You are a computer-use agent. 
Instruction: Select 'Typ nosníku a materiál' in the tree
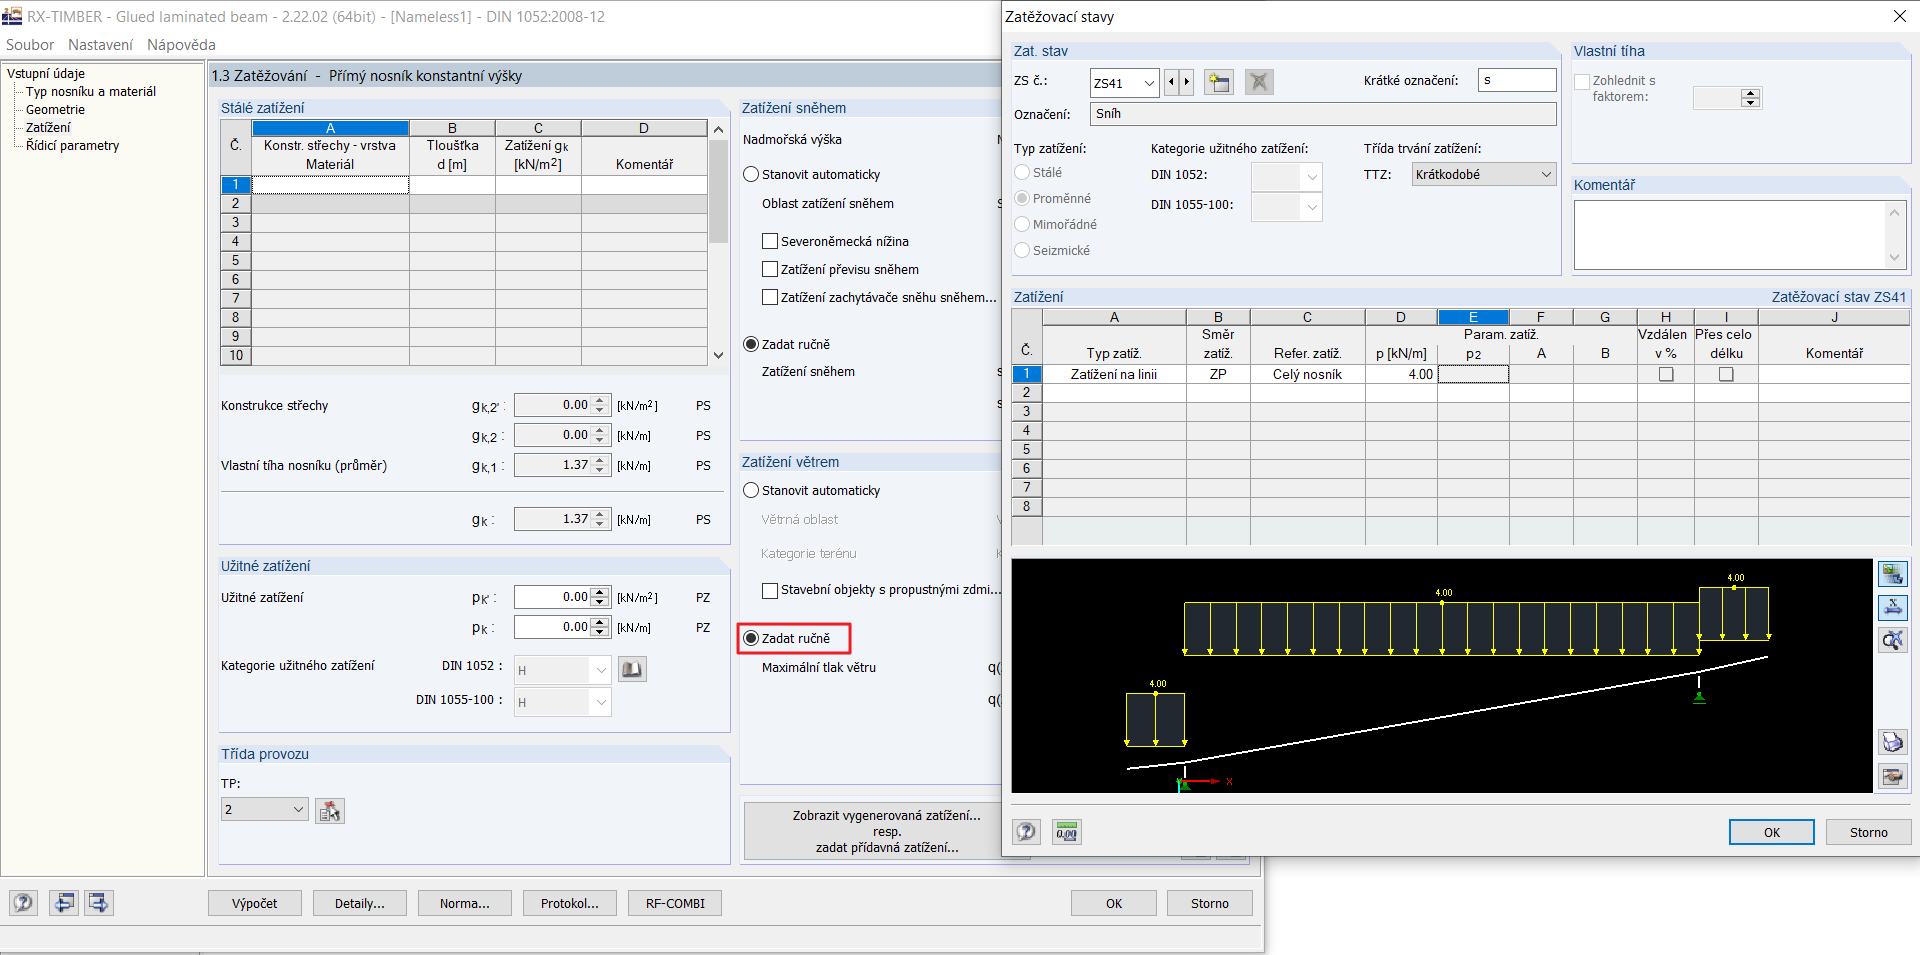point(91,91)
